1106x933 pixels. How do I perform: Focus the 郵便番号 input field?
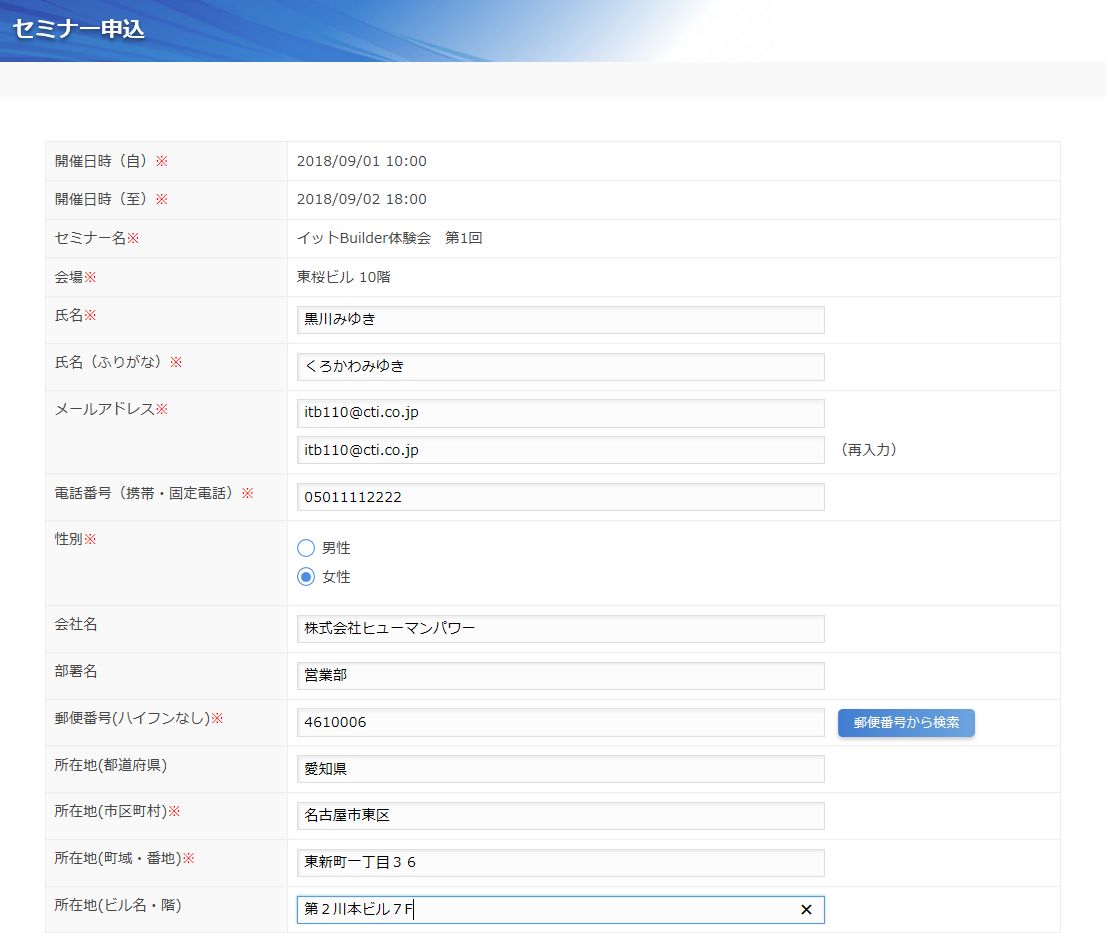[560, 722]
